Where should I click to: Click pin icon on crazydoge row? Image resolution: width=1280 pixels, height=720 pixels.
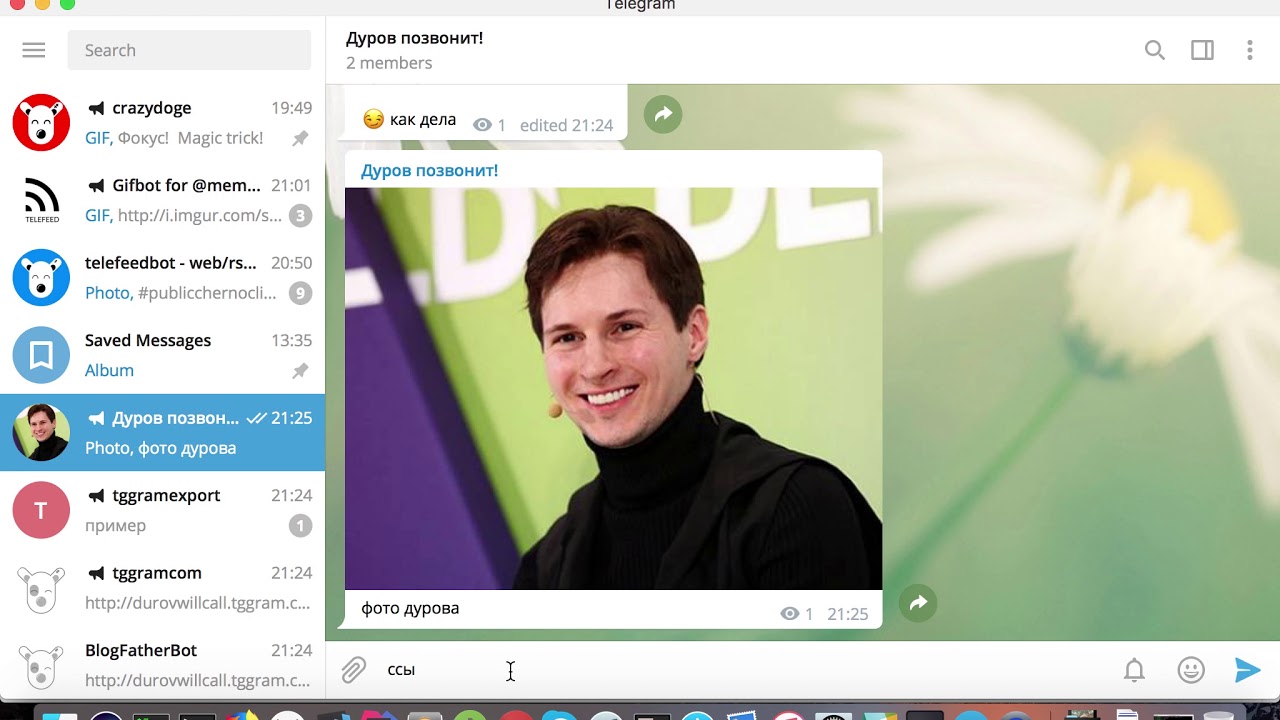click(300, 139)
